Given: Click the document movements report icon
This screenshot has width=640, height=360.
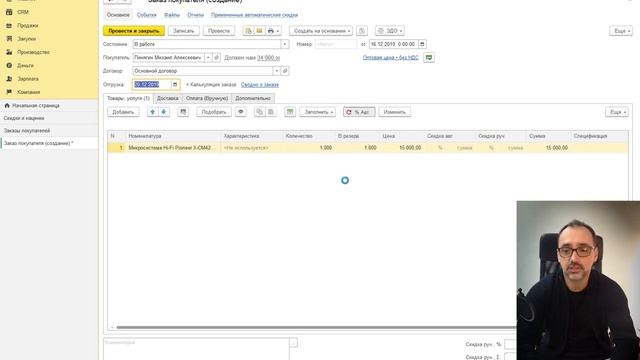Looking at the screenshot, I should click(248, 31).
